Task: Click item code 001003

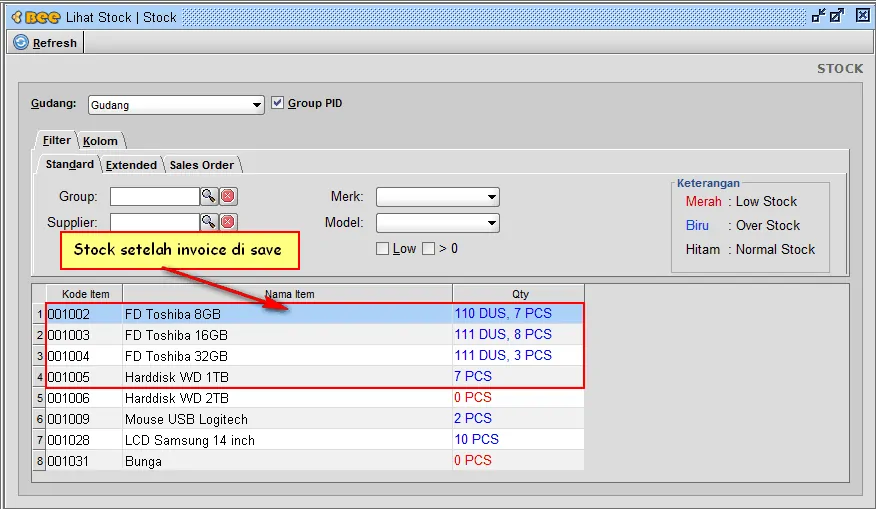Action: [x=69, y=335]
